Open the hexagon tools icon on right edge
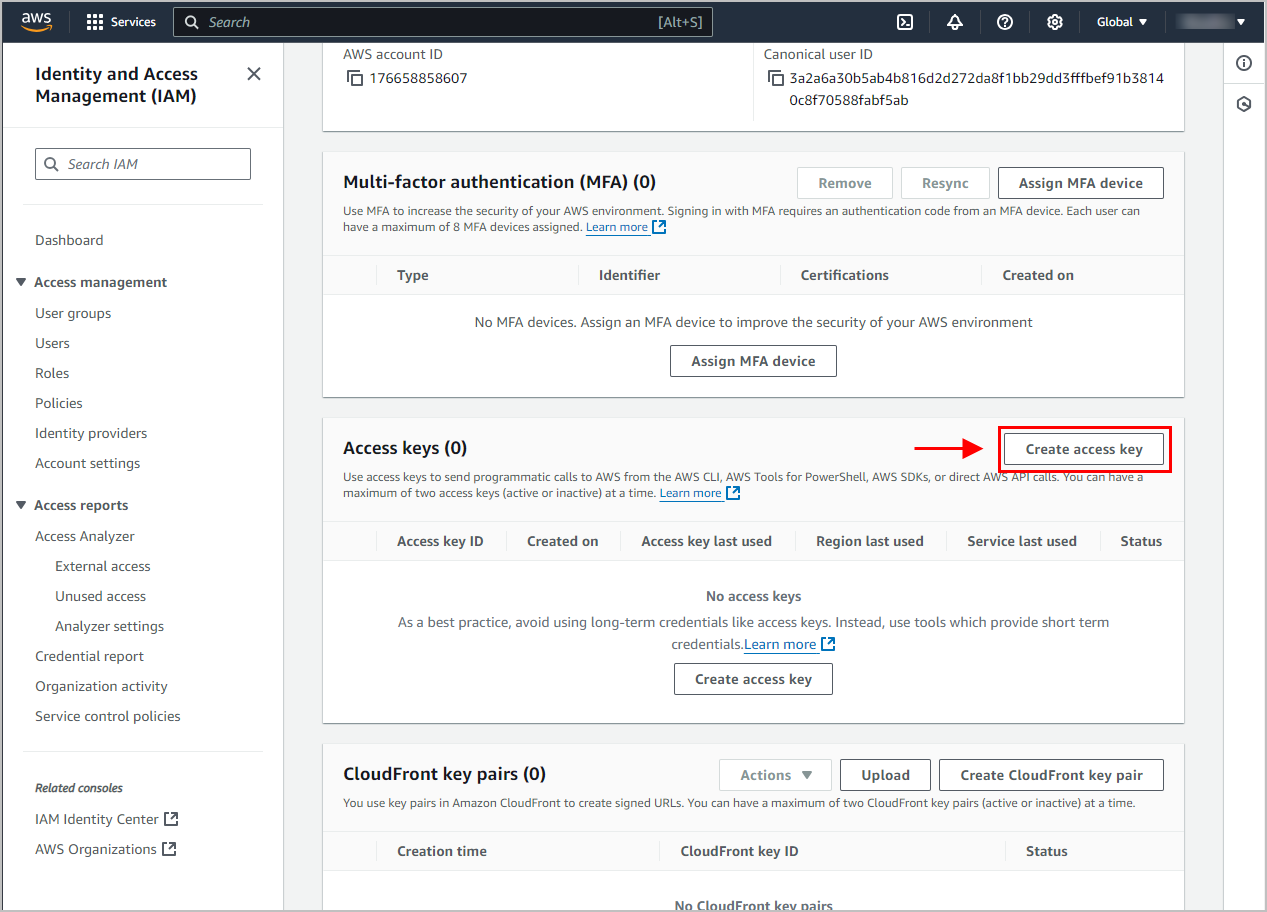This screenshot has width=1267, height=912. (1244, 104)
